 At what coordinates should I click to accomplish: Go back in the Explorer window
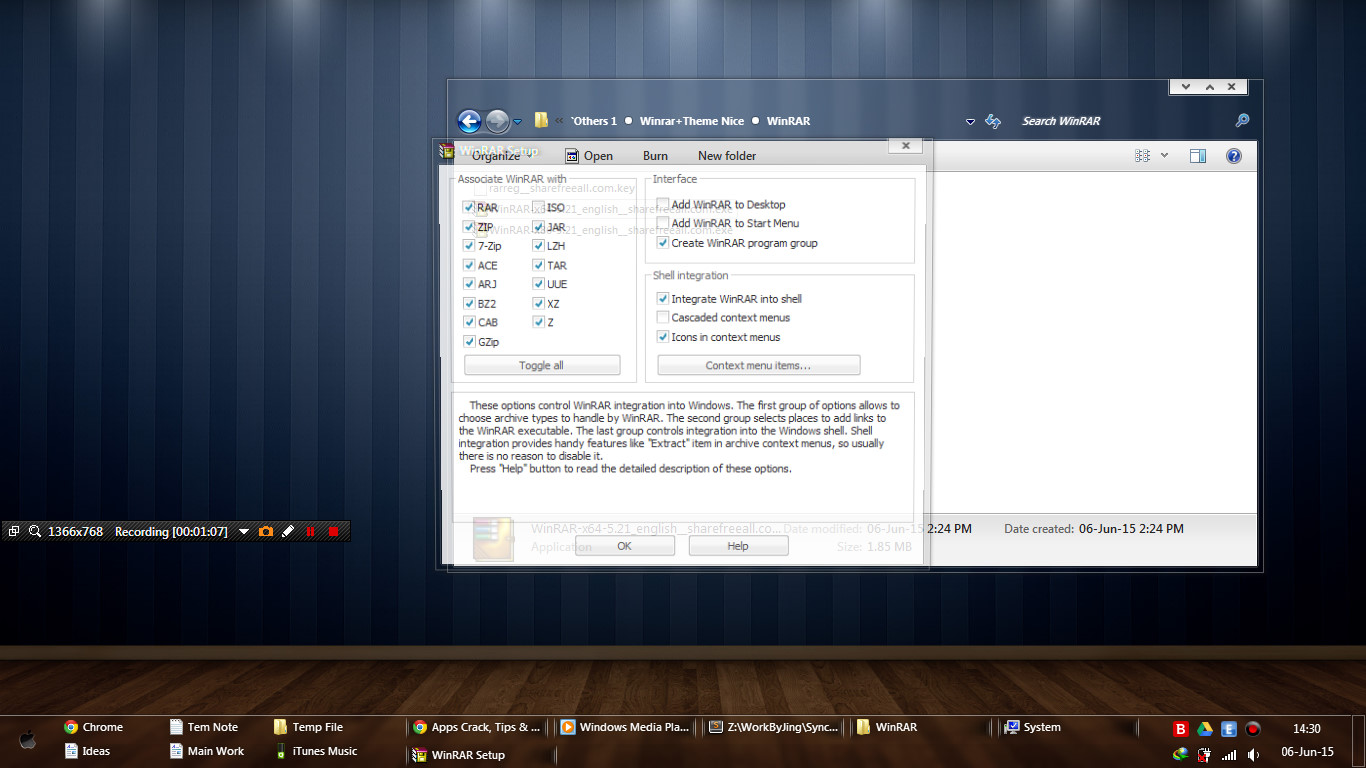469,121
